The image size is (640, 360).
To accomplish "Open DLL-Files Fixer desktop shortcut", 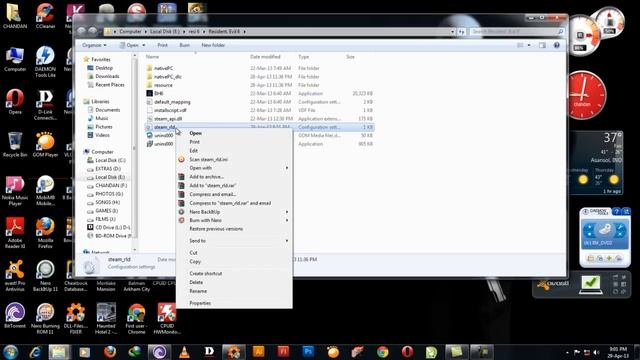I will click(76, 318).
